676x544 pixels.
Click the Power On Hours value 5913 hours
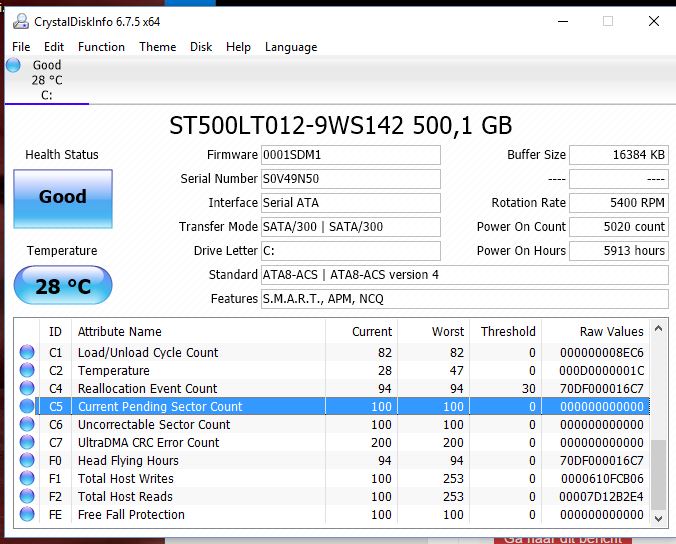tap(619, 250)
